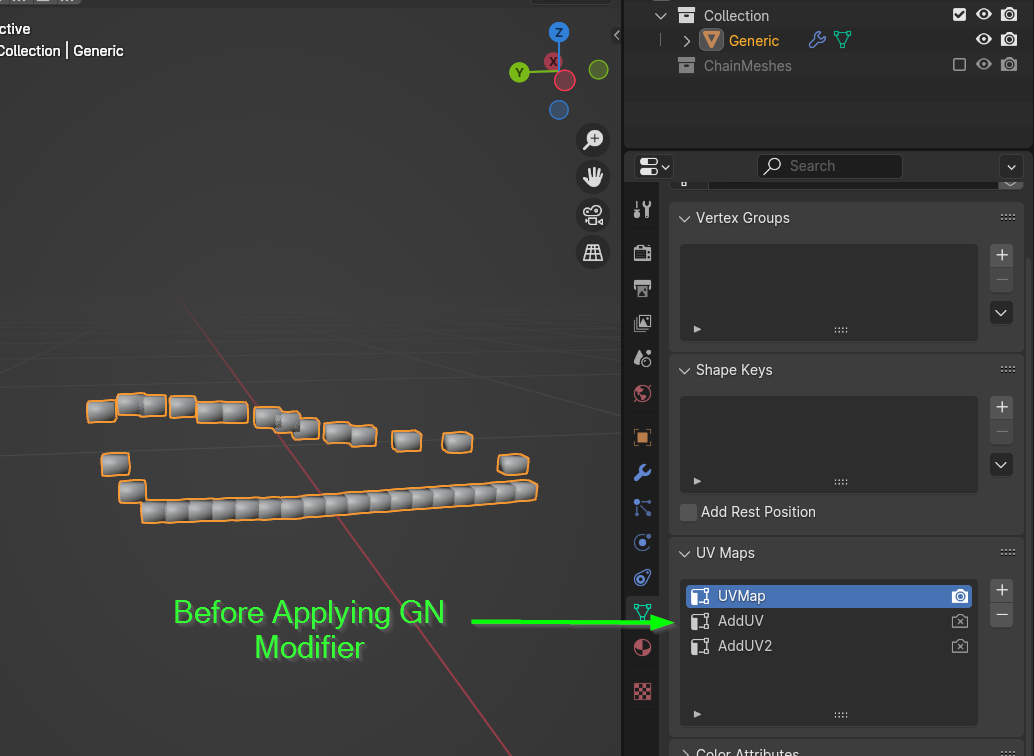
Task: Open the Render properties tab
Action: pos(642,253)
